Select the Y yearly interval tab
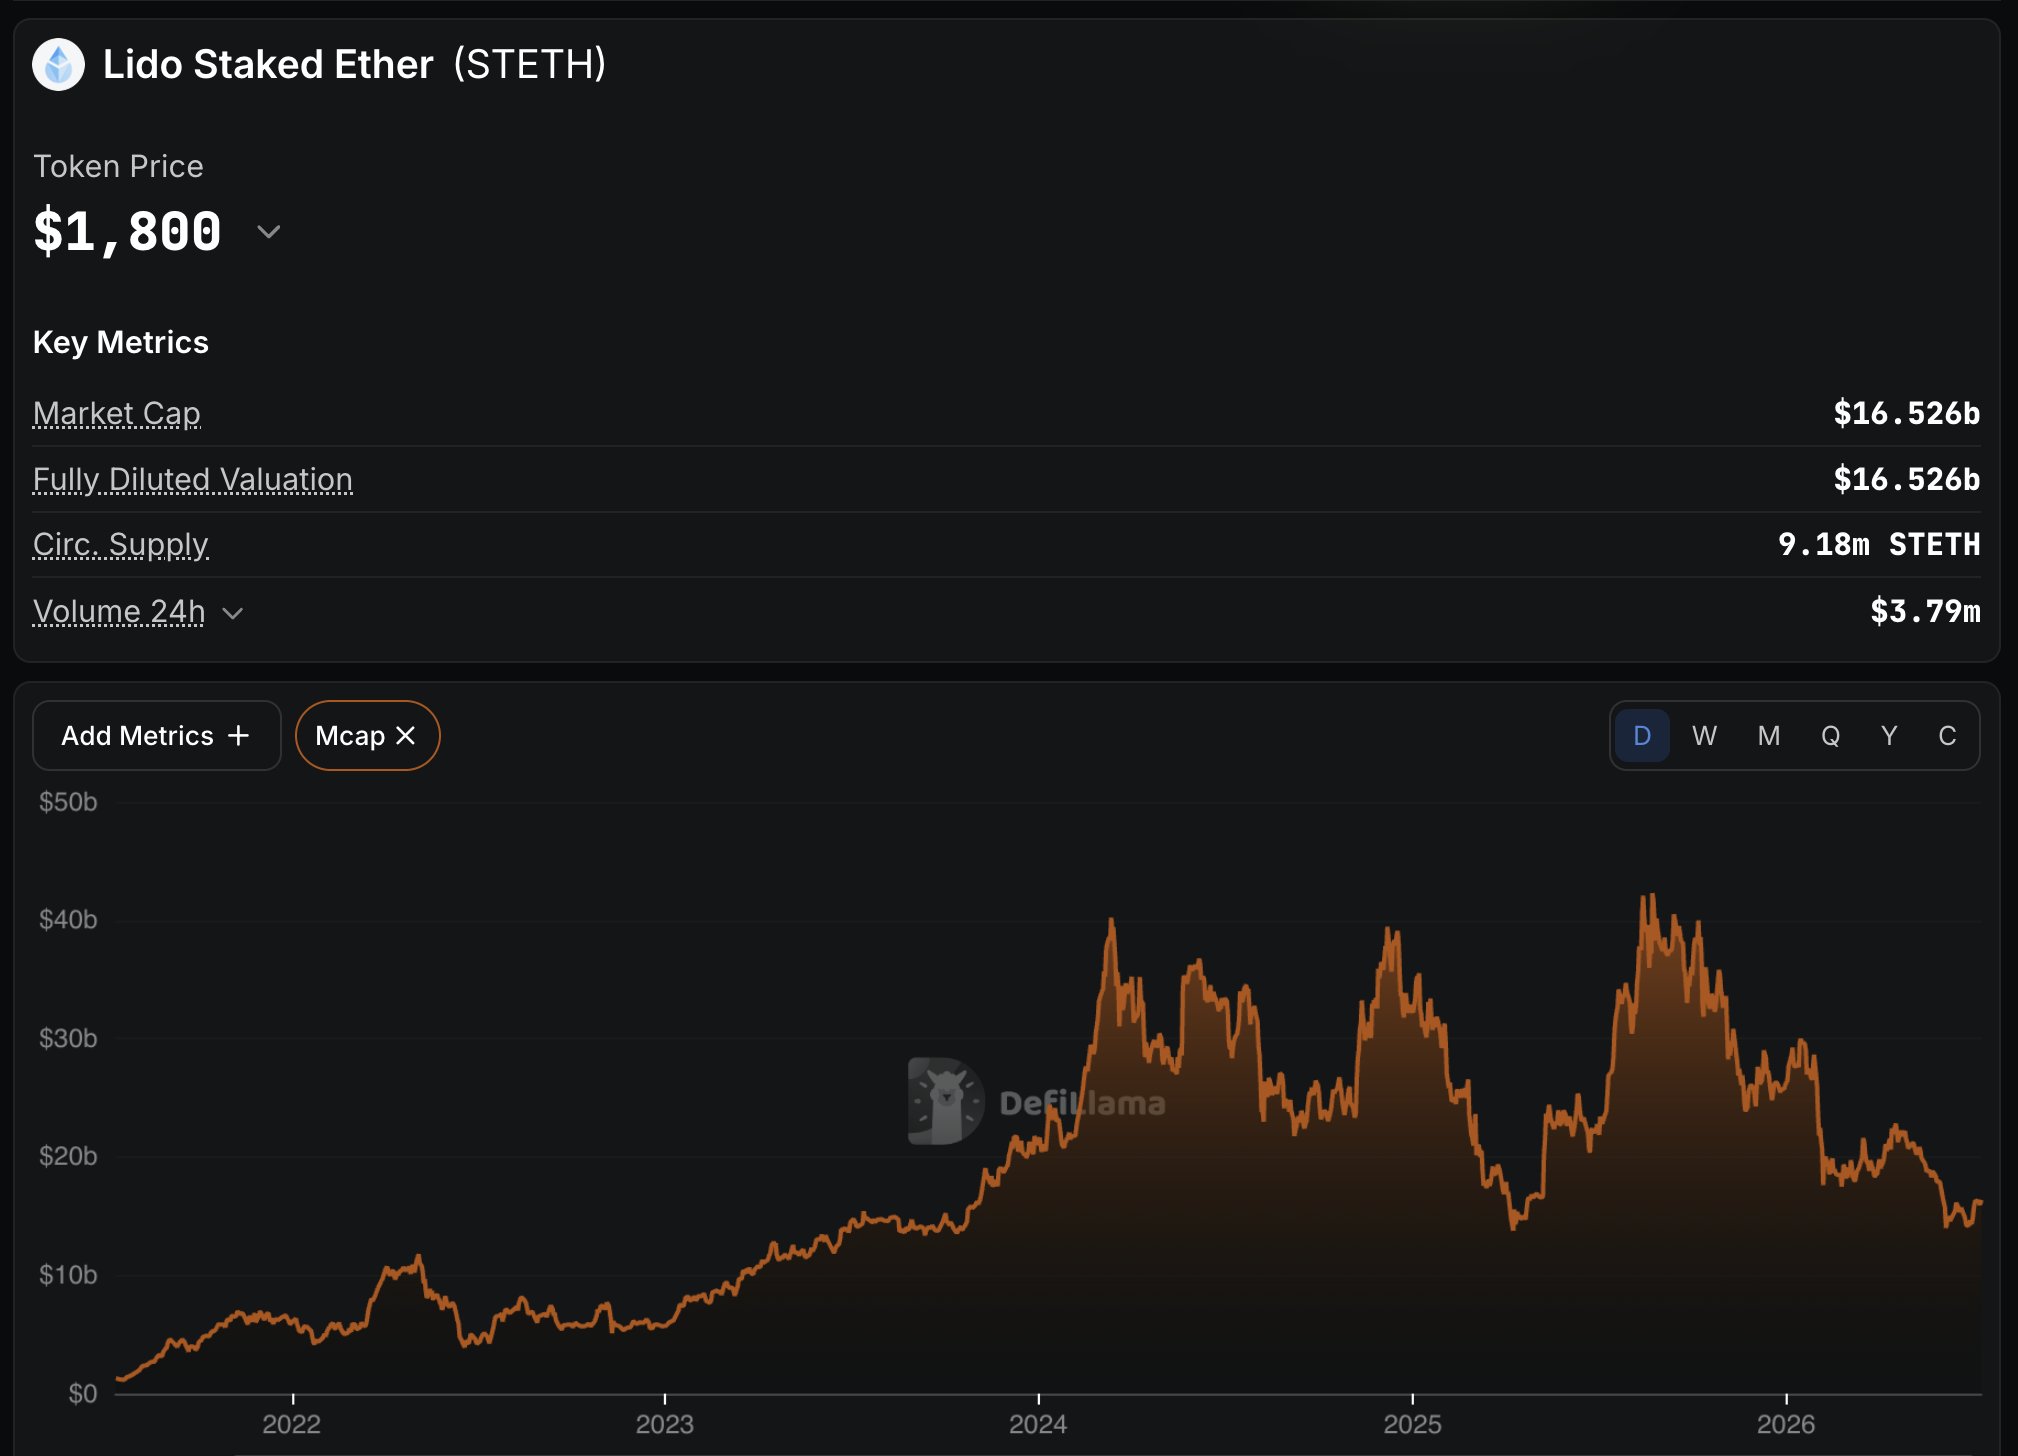 coord(1888,736)
